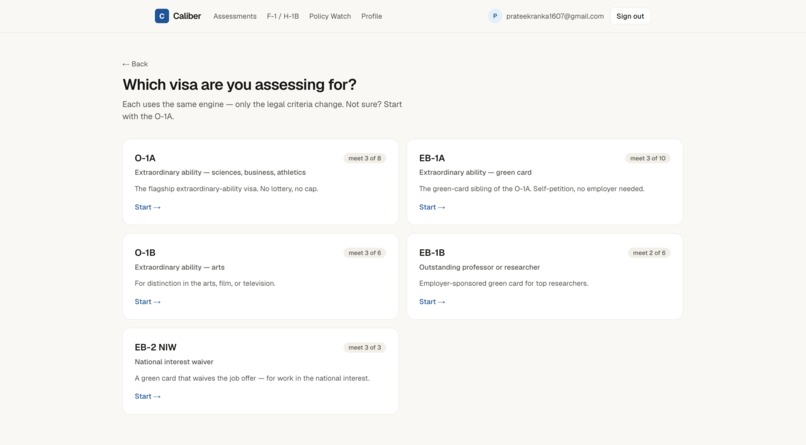Start the EB-1B assessment
Viewport: 806px width, 445px height.
tap(432, 302)
